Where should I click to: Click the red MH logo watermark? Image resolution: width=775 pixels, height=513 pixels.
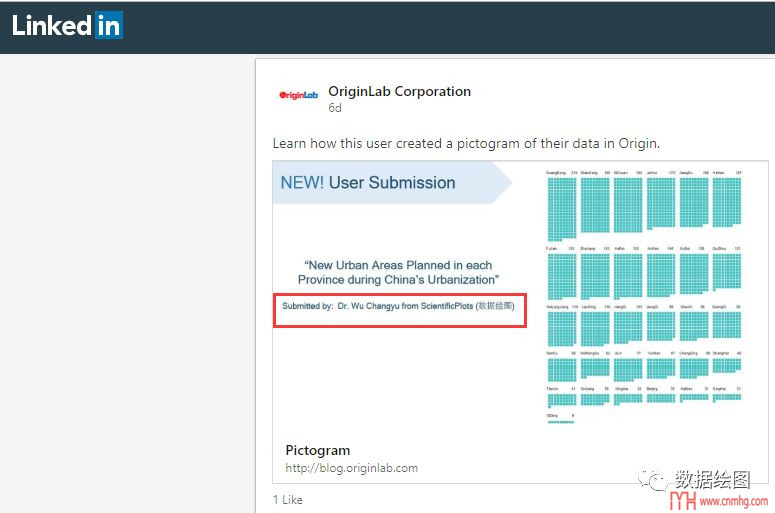pyautogui.click(x=682, y=500)
